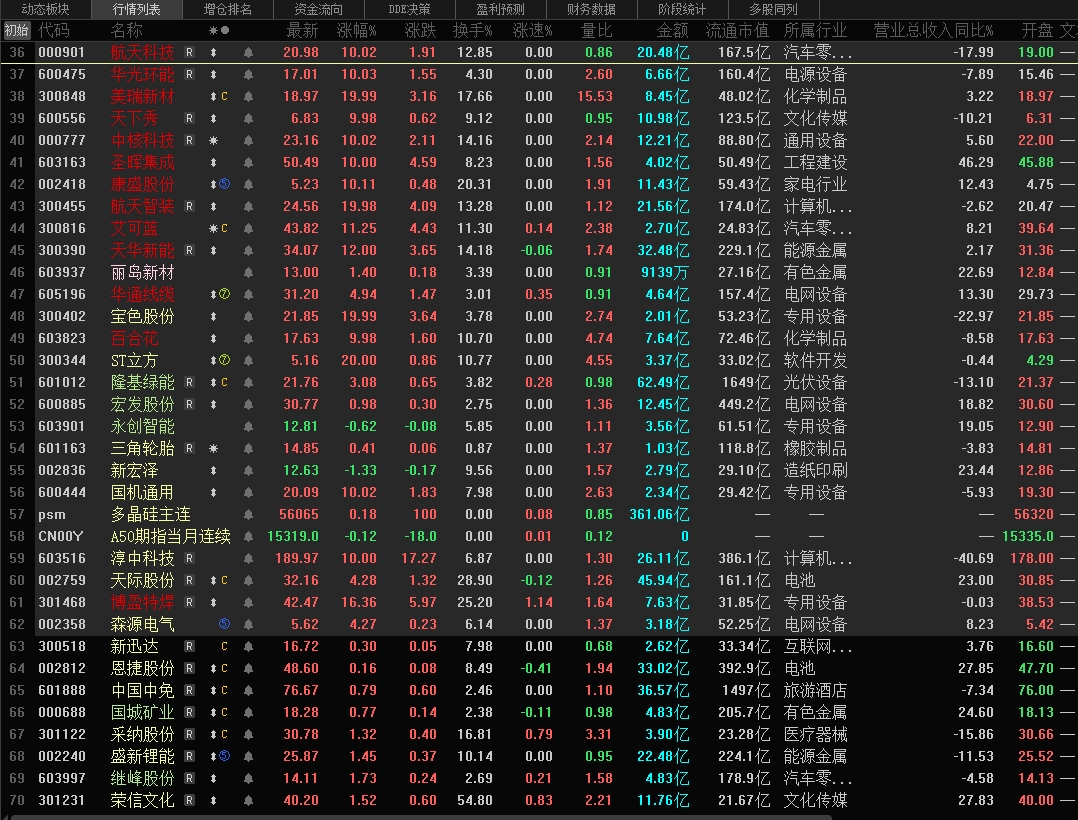
Task: Select the stock name 采纳股份
Action: pos(142,734)
